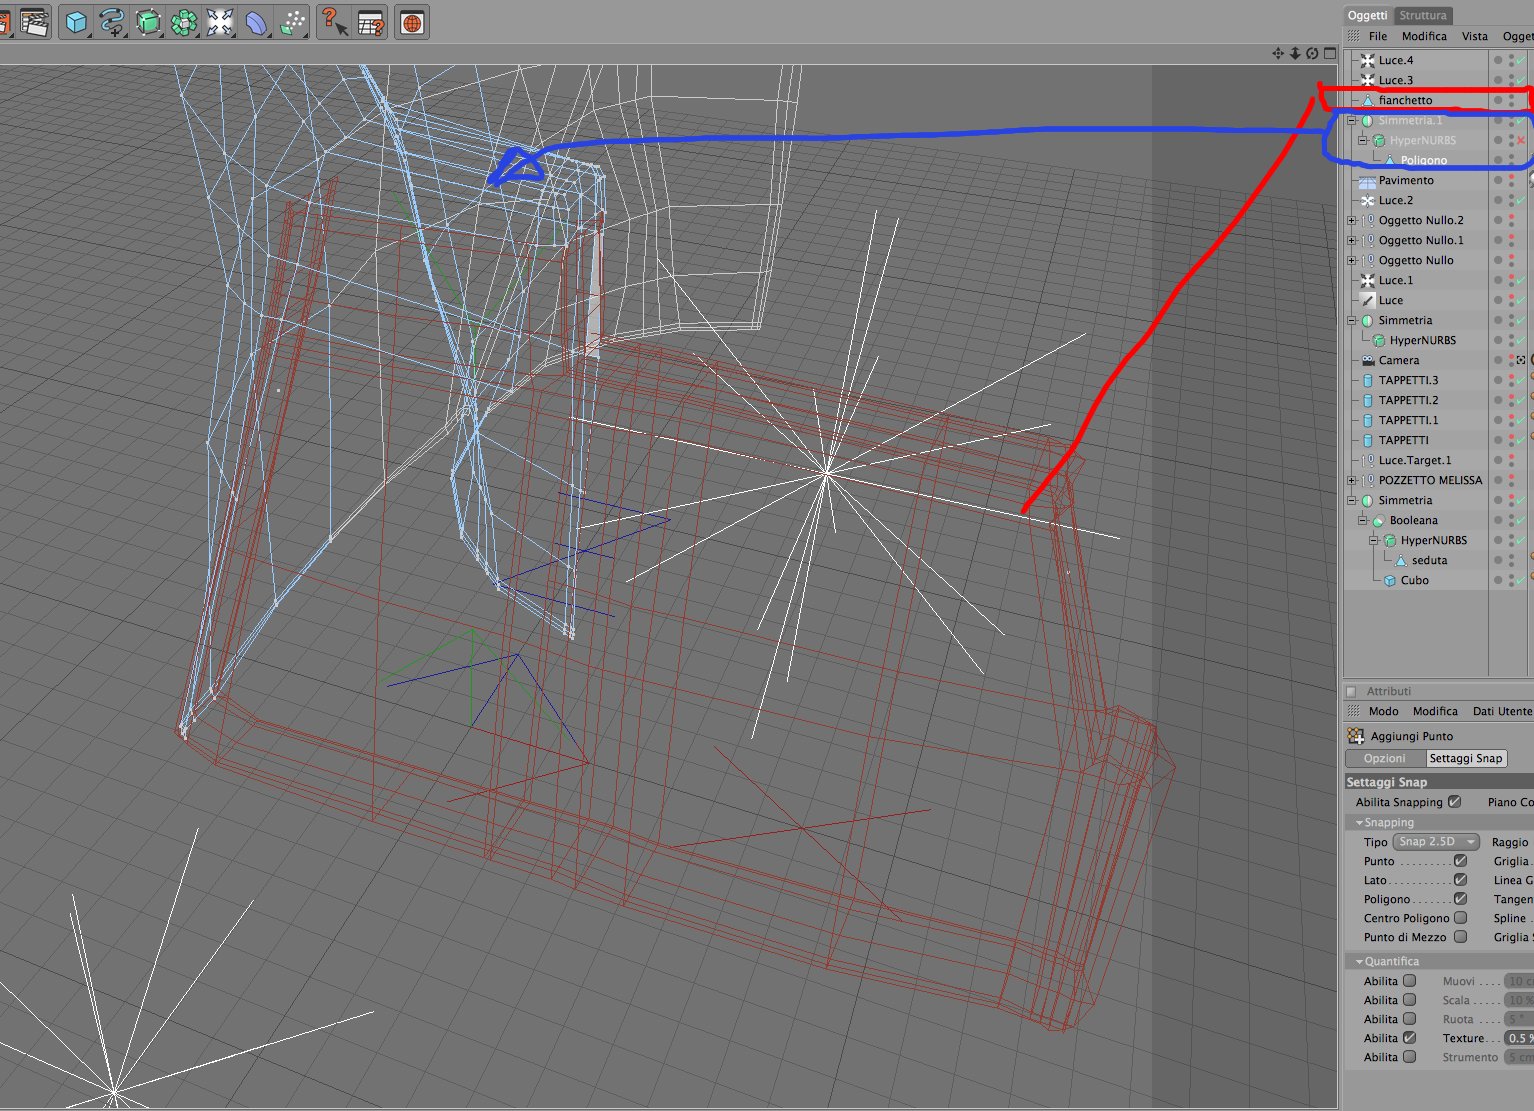This screenshot has height=1111, width=1534.
Task: Switch to the Opzioni tab button
Action: [1385, 758]
